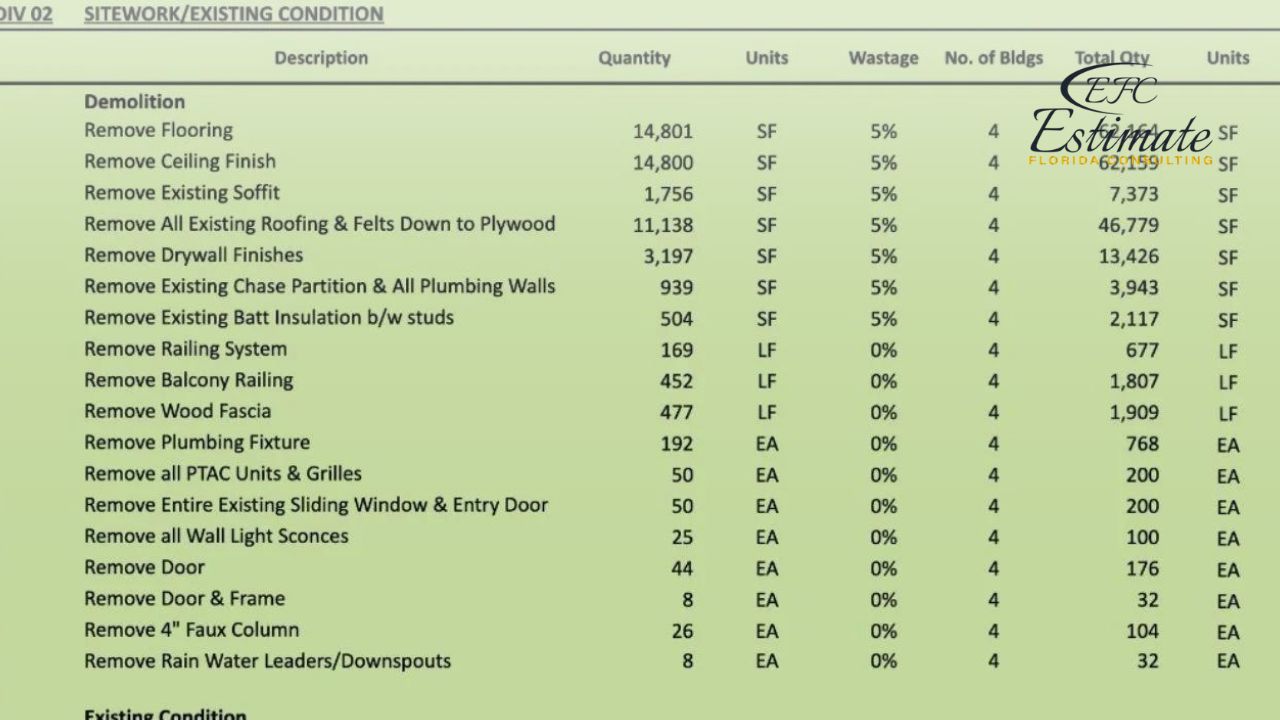Select the Demolition section label

[x=134, y=102]
